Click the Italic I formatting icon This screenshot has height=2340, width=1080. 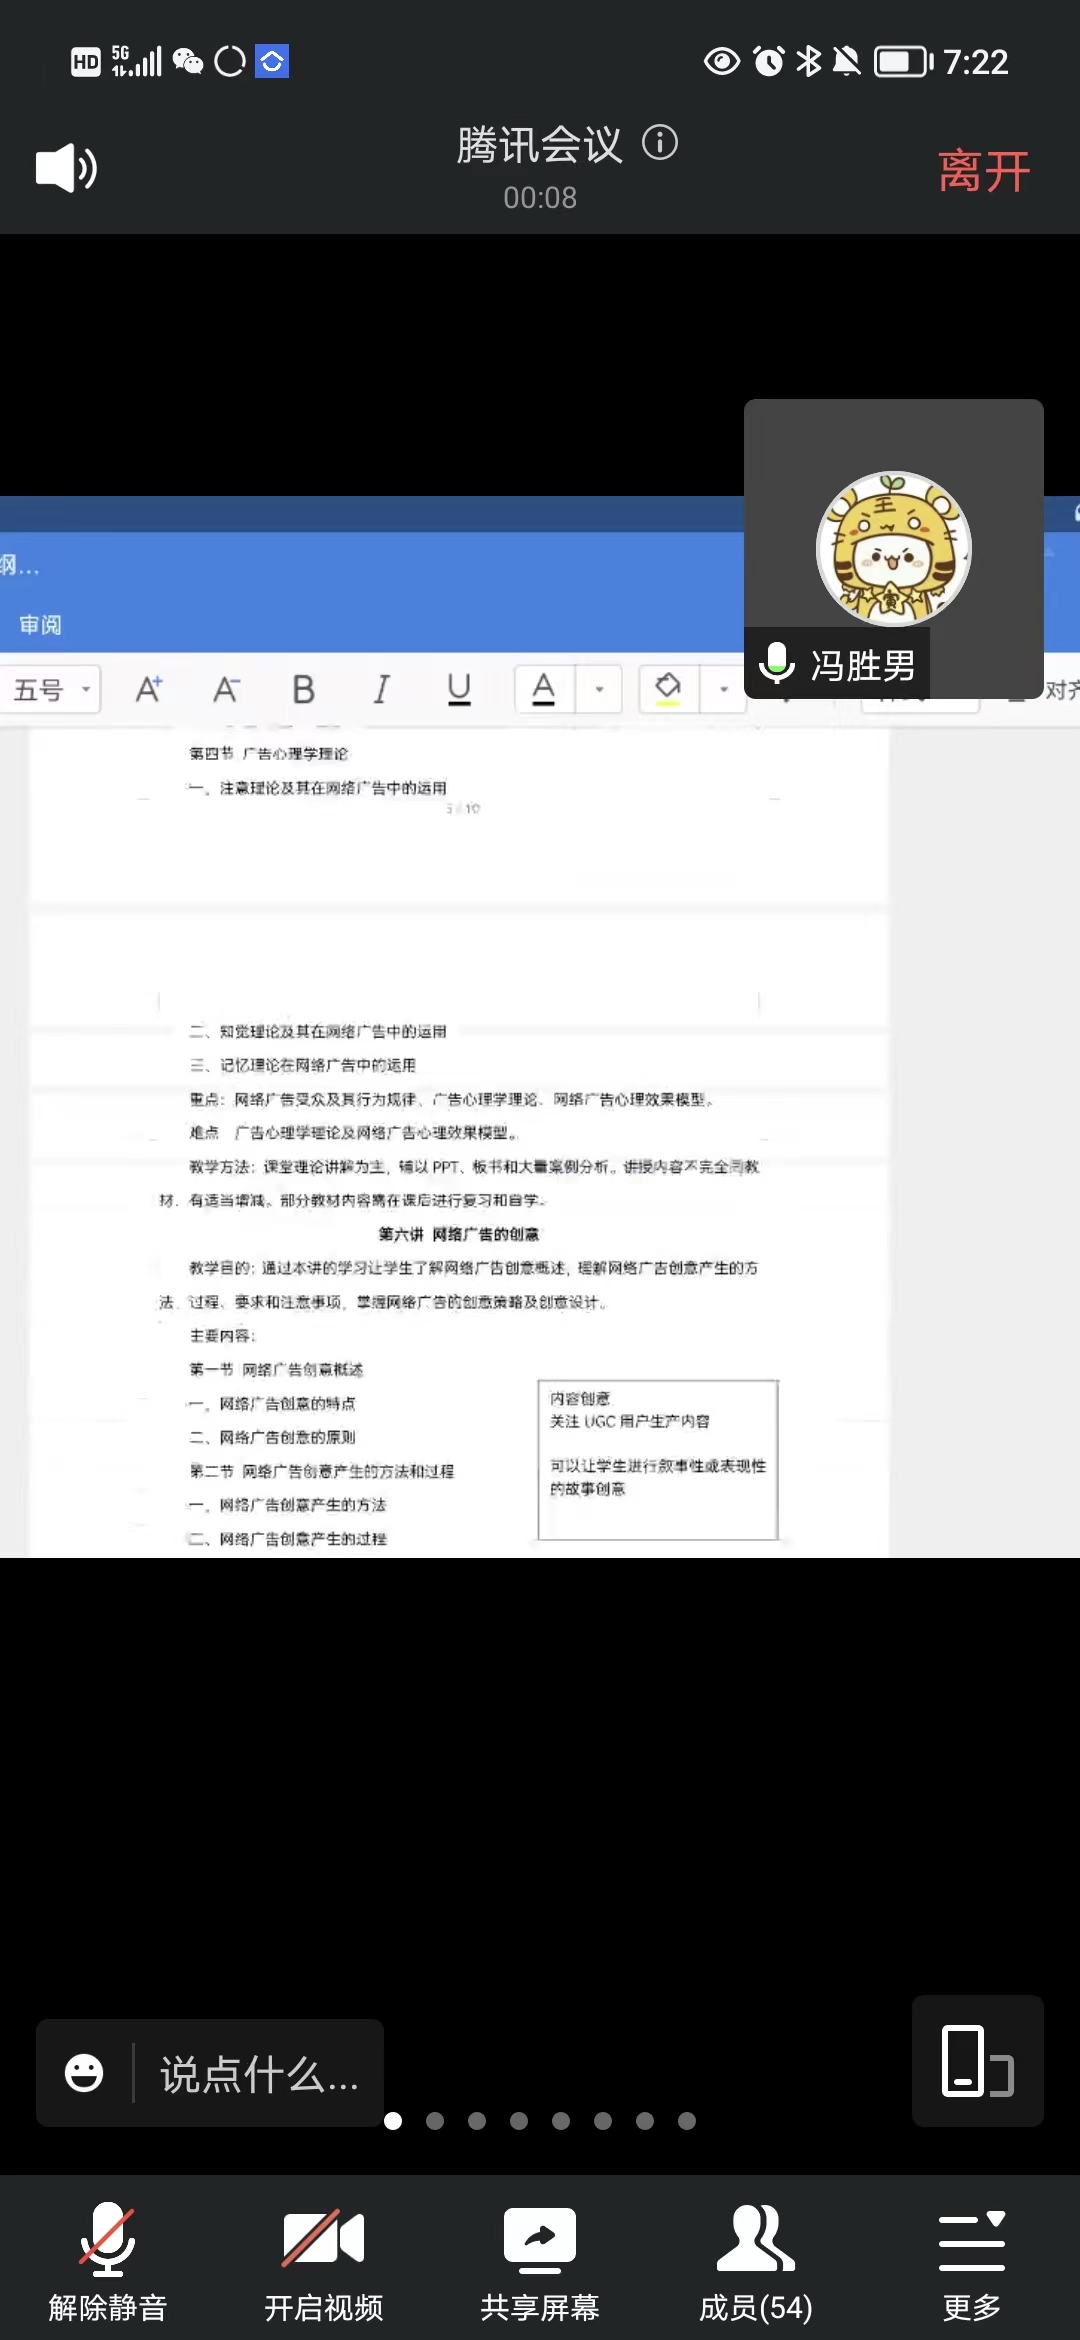coord(381,689)
